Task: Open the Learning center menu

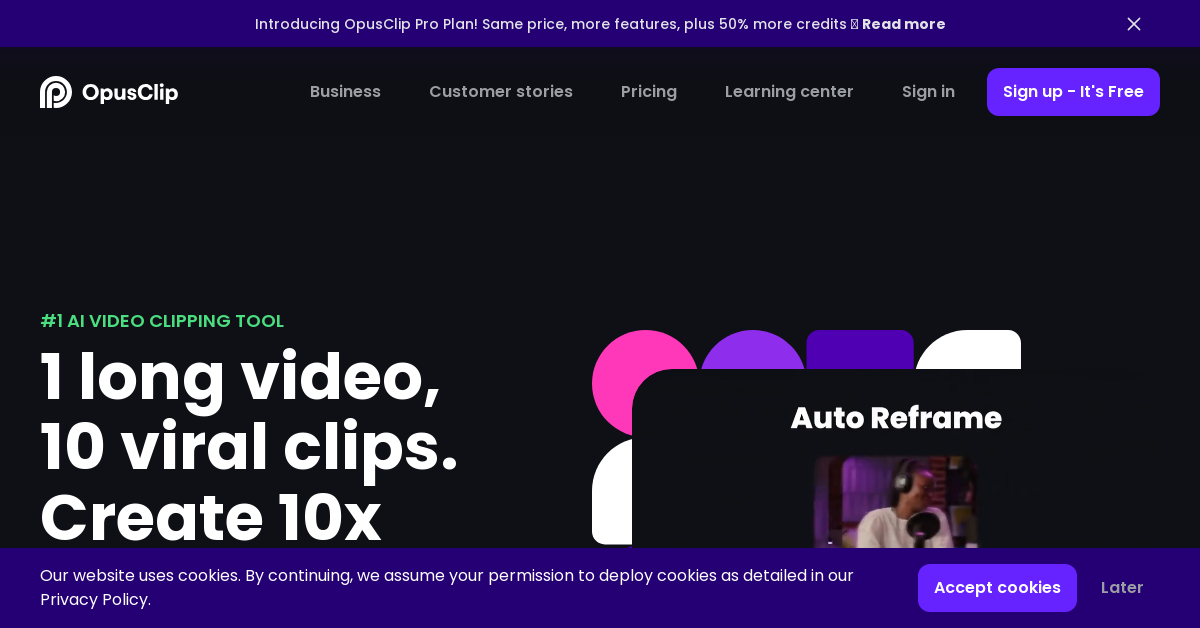Action: point(789,91)
